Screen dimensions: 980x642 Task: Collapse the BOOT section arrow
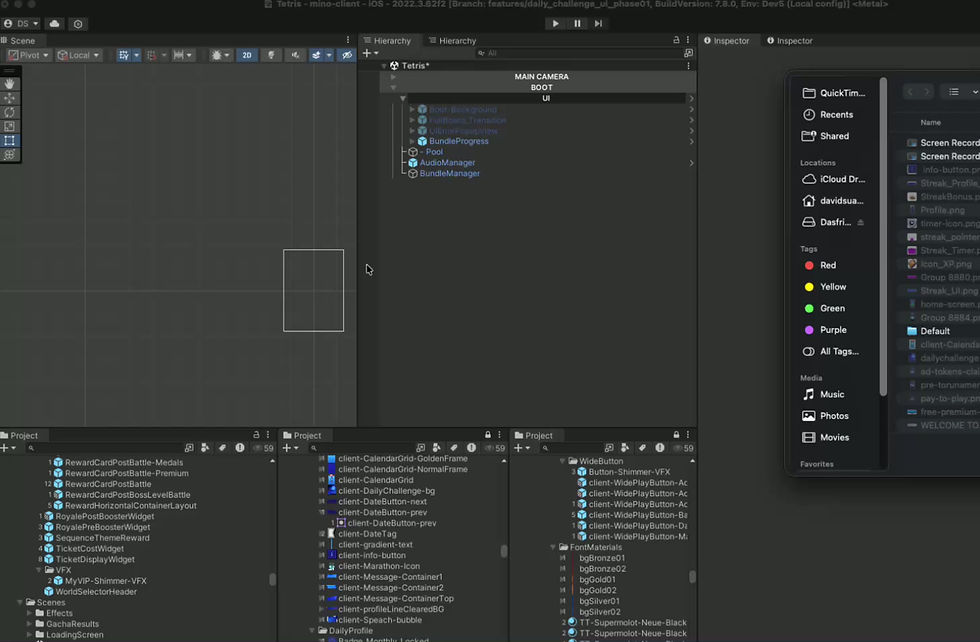(393, 88)
